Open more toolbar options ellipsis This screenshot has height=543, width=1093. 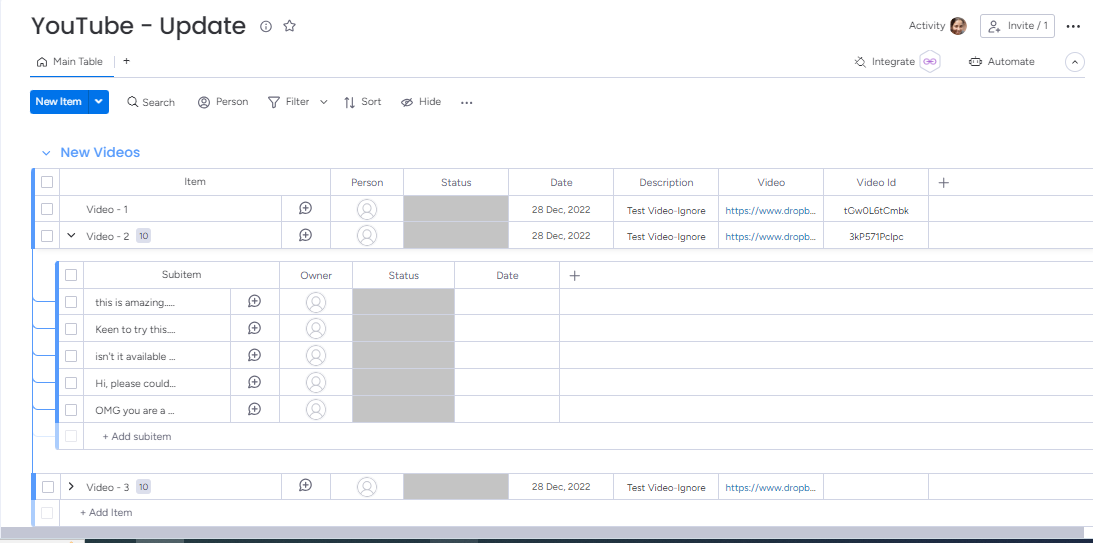pos(466,102)
